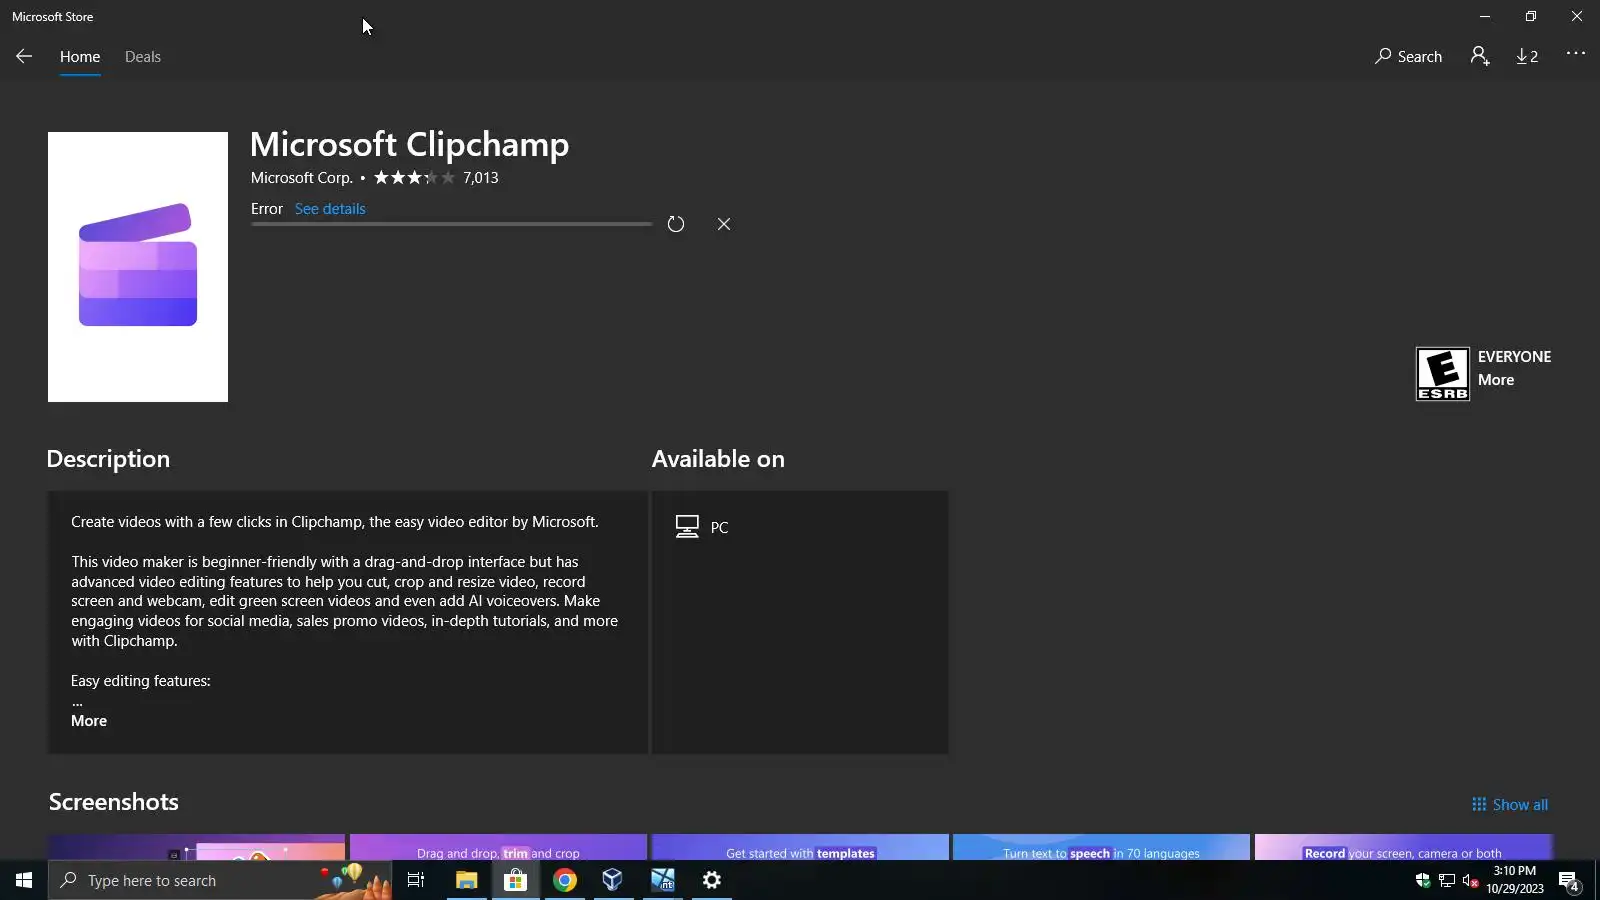Click the star rating for Clipchamp
The height and width of the screenshot is (900, 1600).
point(414,178)
